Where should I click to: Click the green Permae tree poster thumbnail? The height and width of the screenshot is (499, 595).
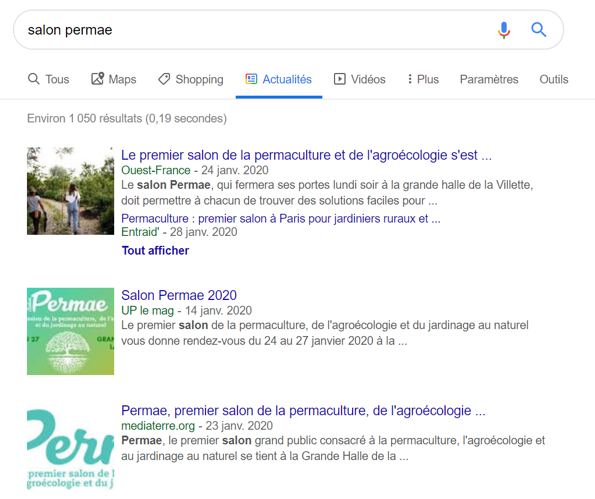click(70, 331)
